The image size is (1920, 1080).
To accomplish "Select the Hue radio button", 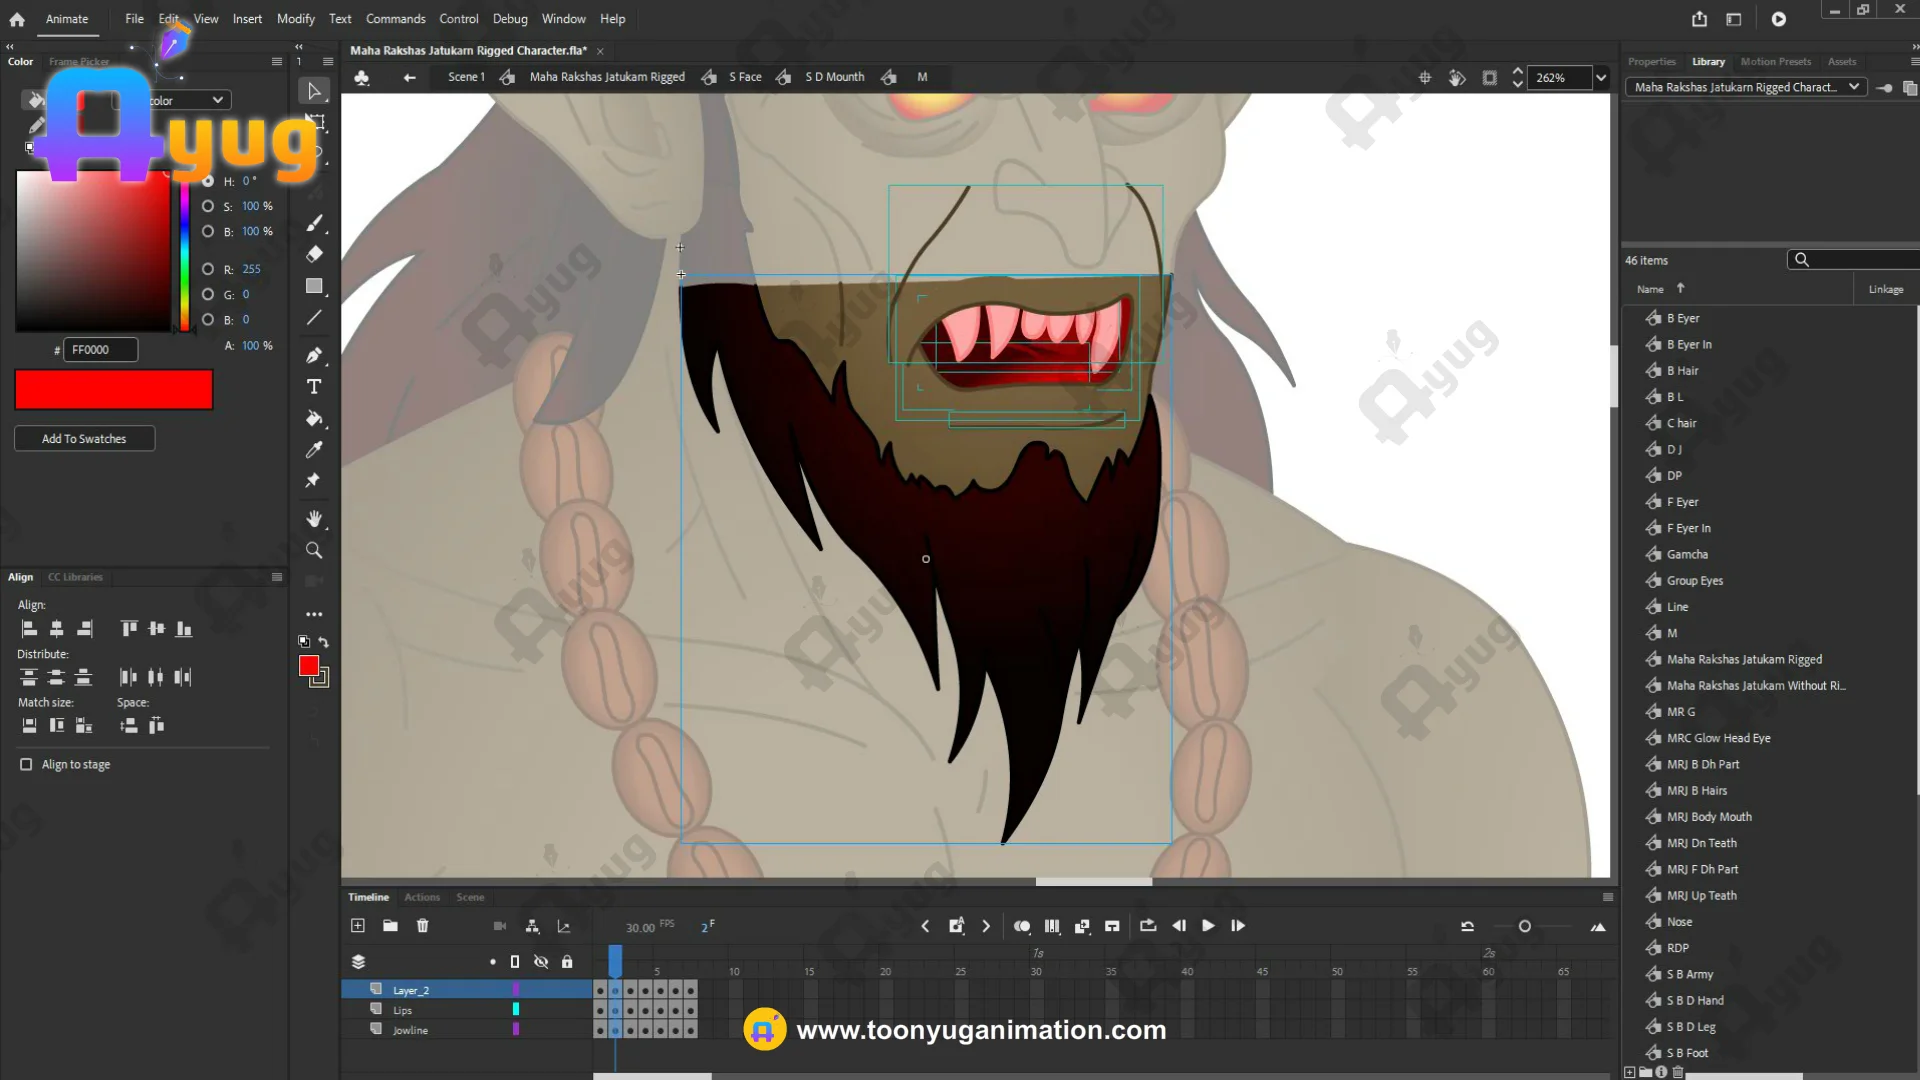I will click(208, 181).
